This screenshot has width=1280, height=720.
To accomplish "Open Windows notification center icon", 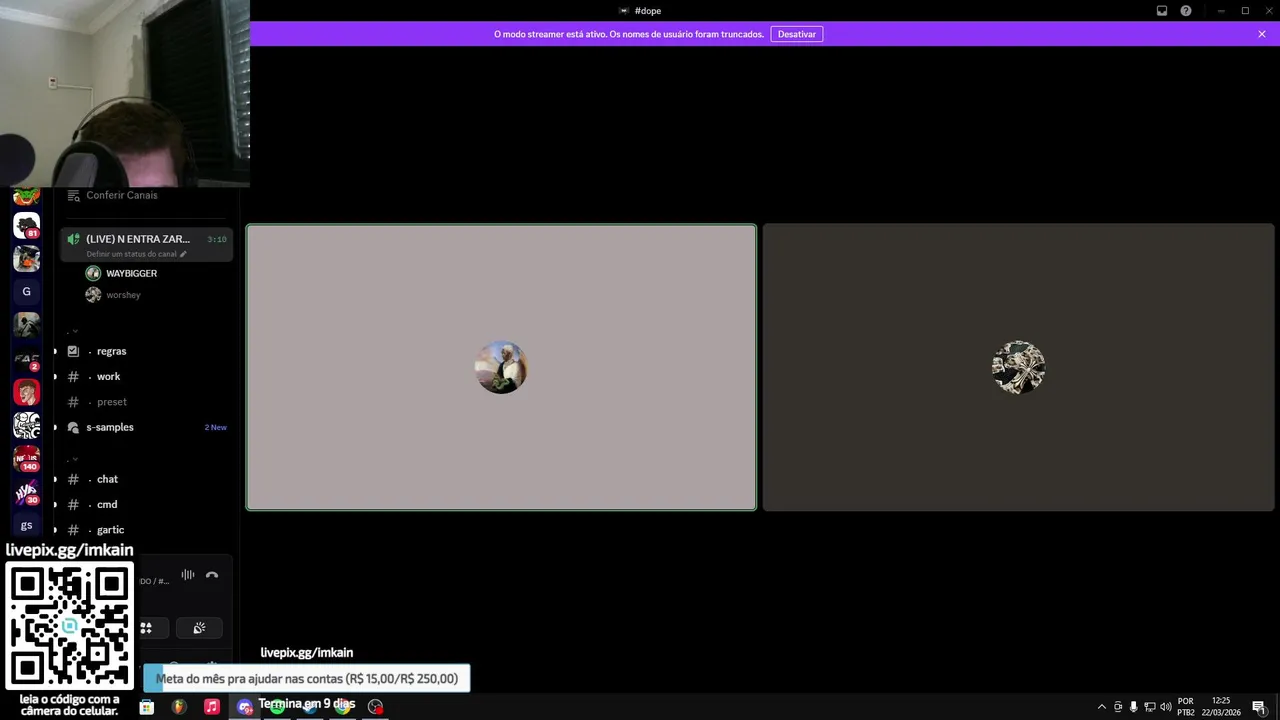I will pos(1259,707).
